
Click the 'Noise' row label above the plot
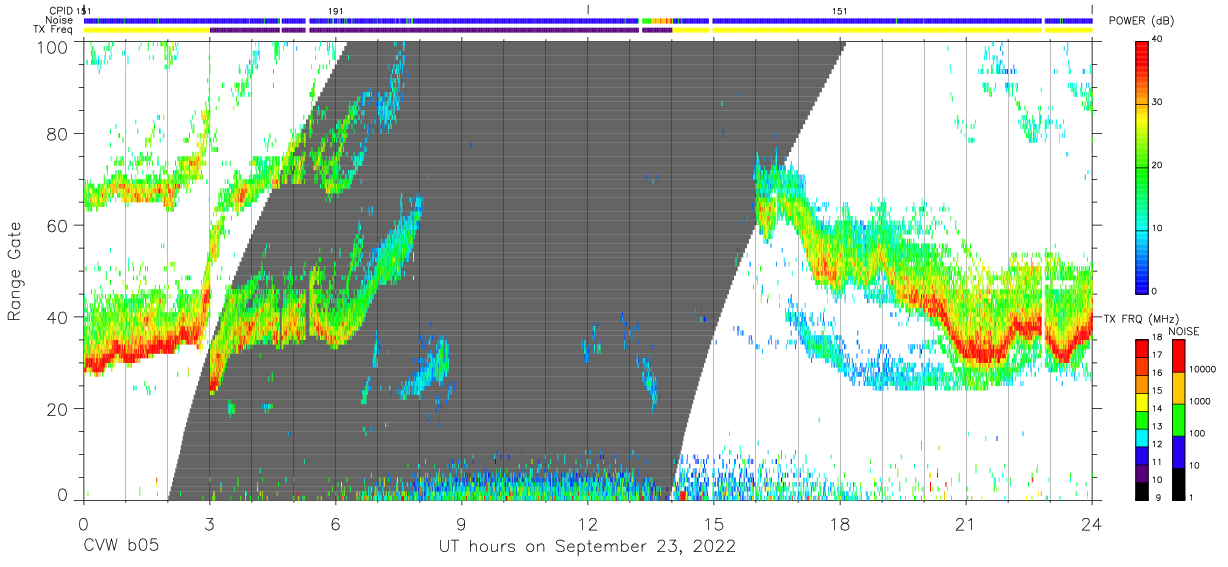click(x=58, y=20)
